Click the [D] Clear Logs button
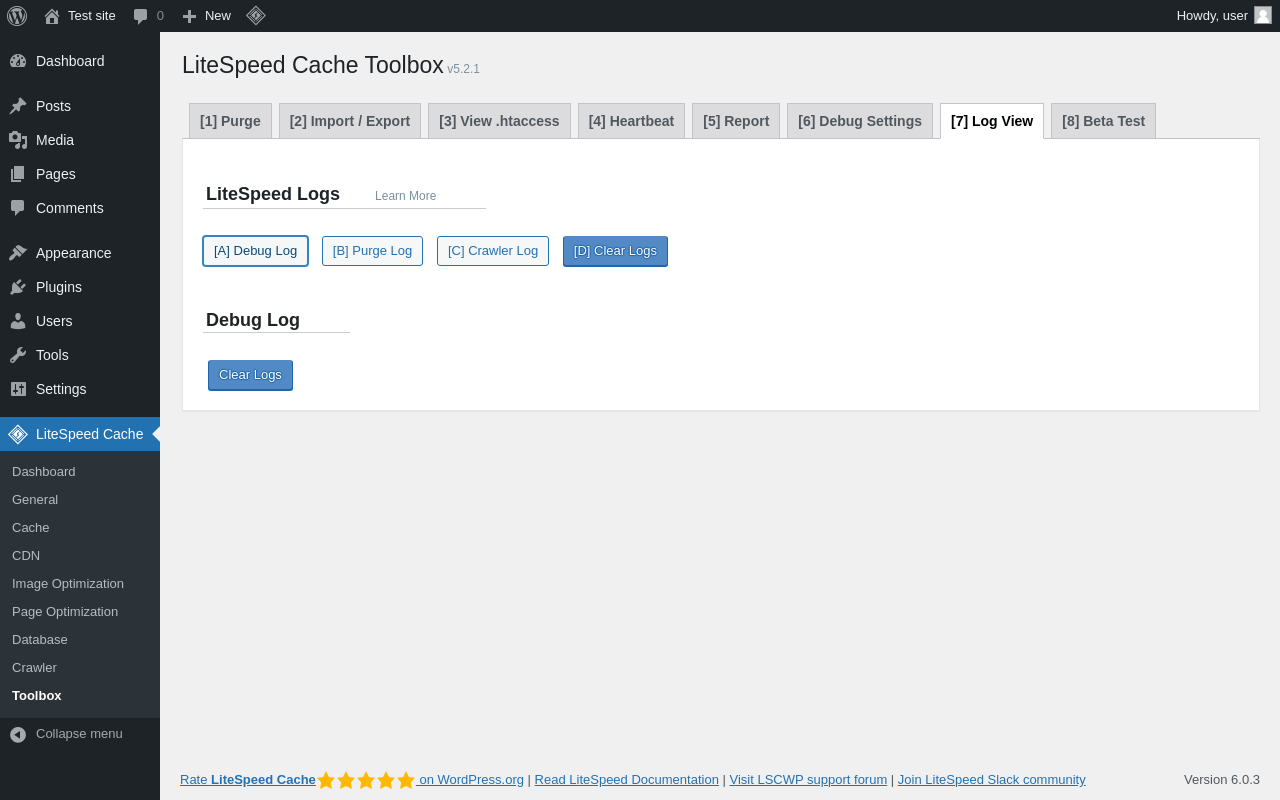1280x800 pixels. (615, 251)
